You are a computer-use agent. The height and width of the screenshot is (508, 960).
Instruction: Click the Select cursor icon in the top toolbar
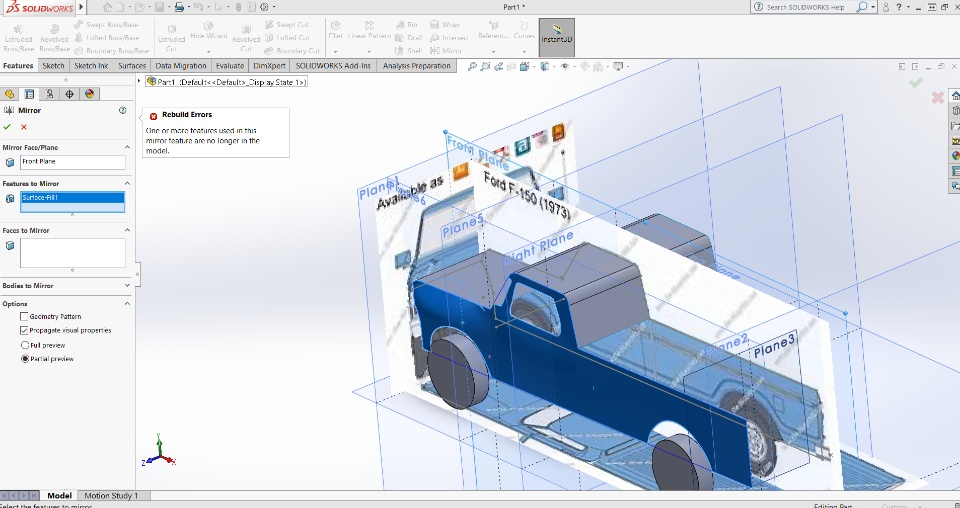click(x=218, y=7)
